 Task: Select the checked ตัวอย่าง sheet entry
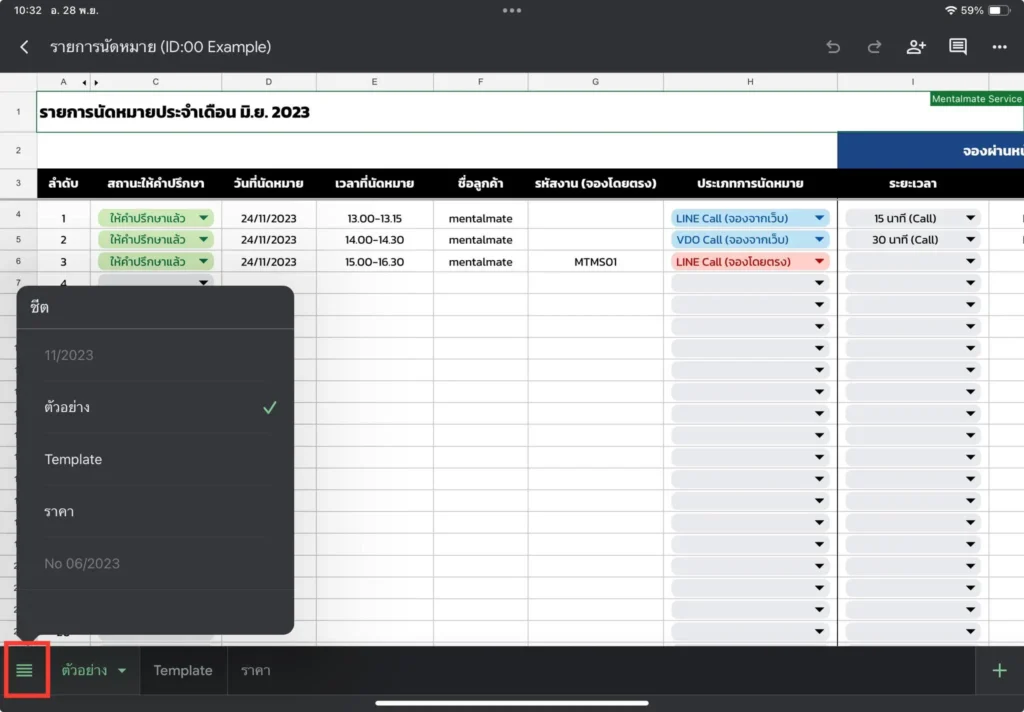coord(155,407)
